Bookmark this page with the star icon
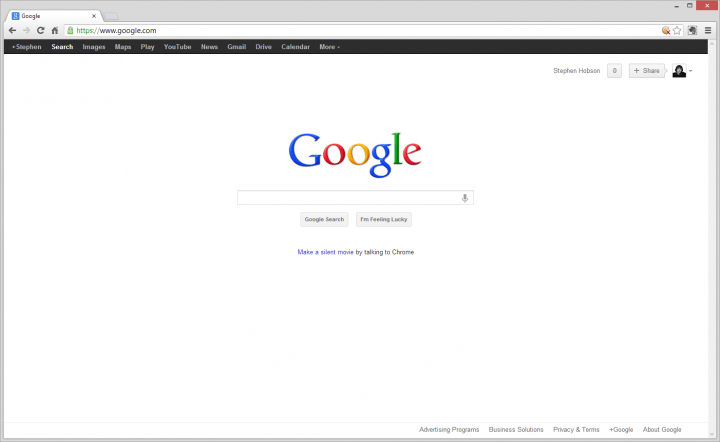 pyautogui.click(x=677, y=30)
